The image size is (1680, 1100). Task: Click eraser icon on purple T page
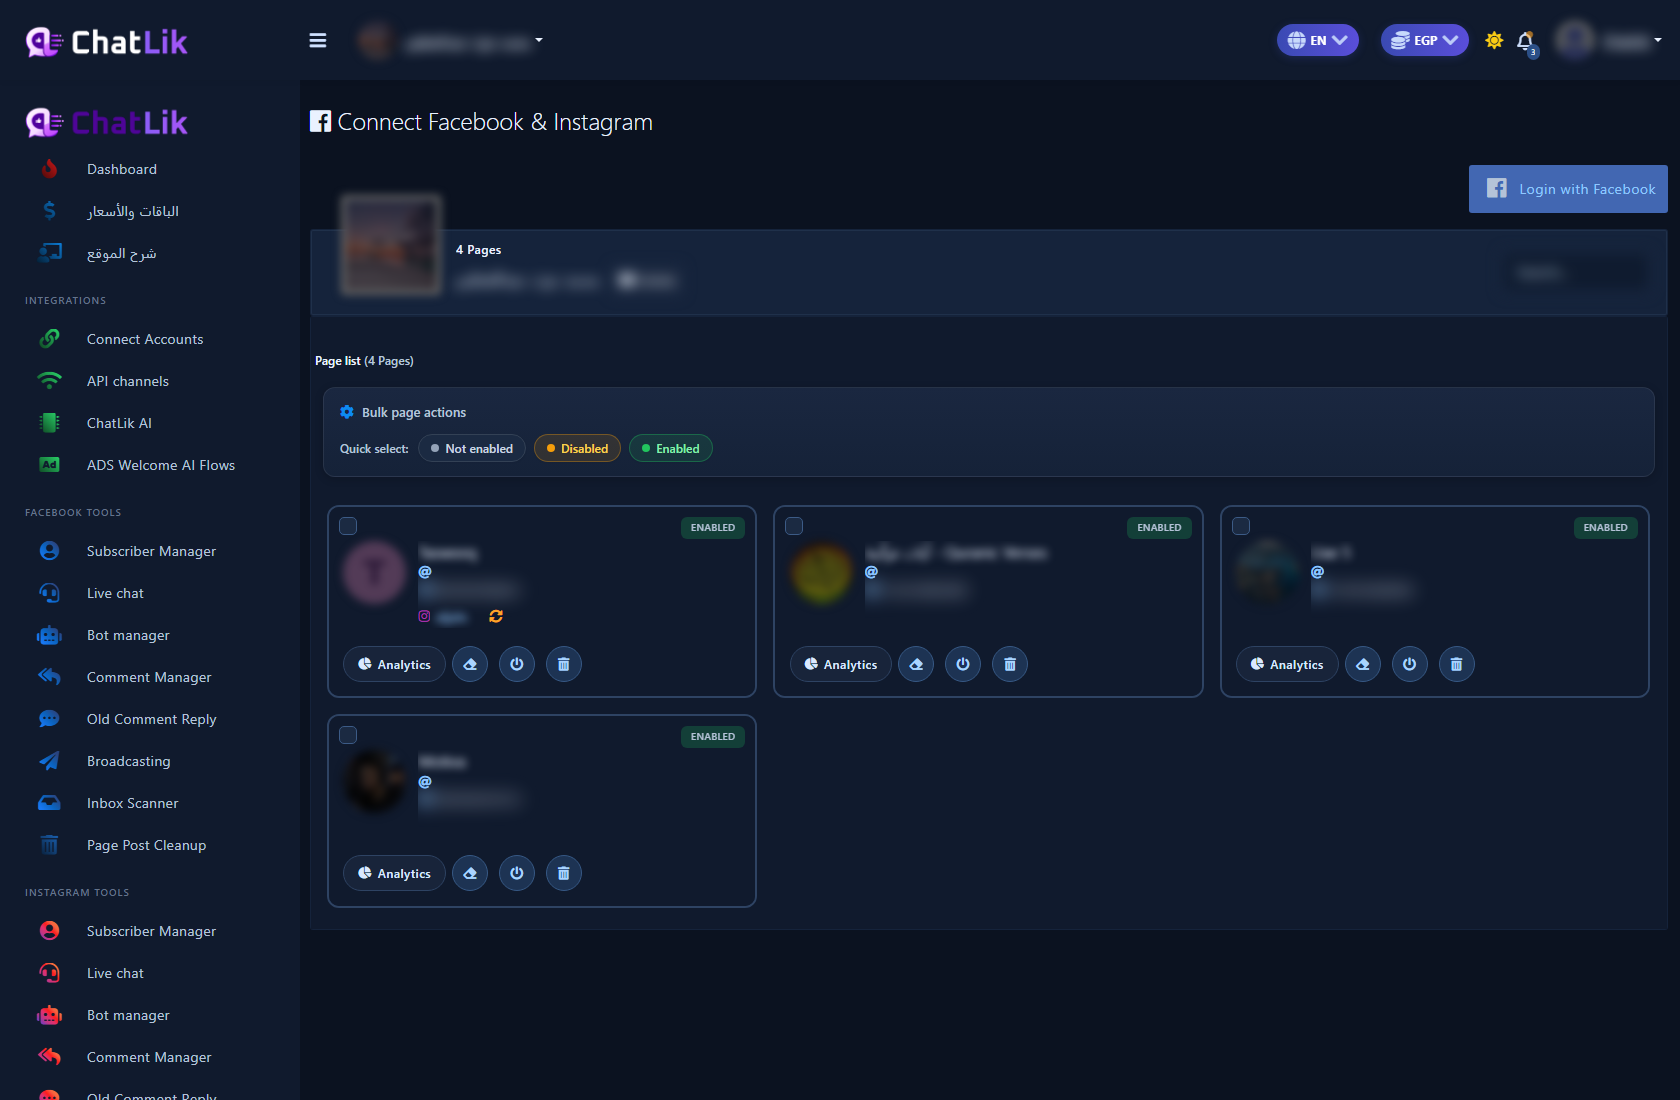(x=470, y=664)
